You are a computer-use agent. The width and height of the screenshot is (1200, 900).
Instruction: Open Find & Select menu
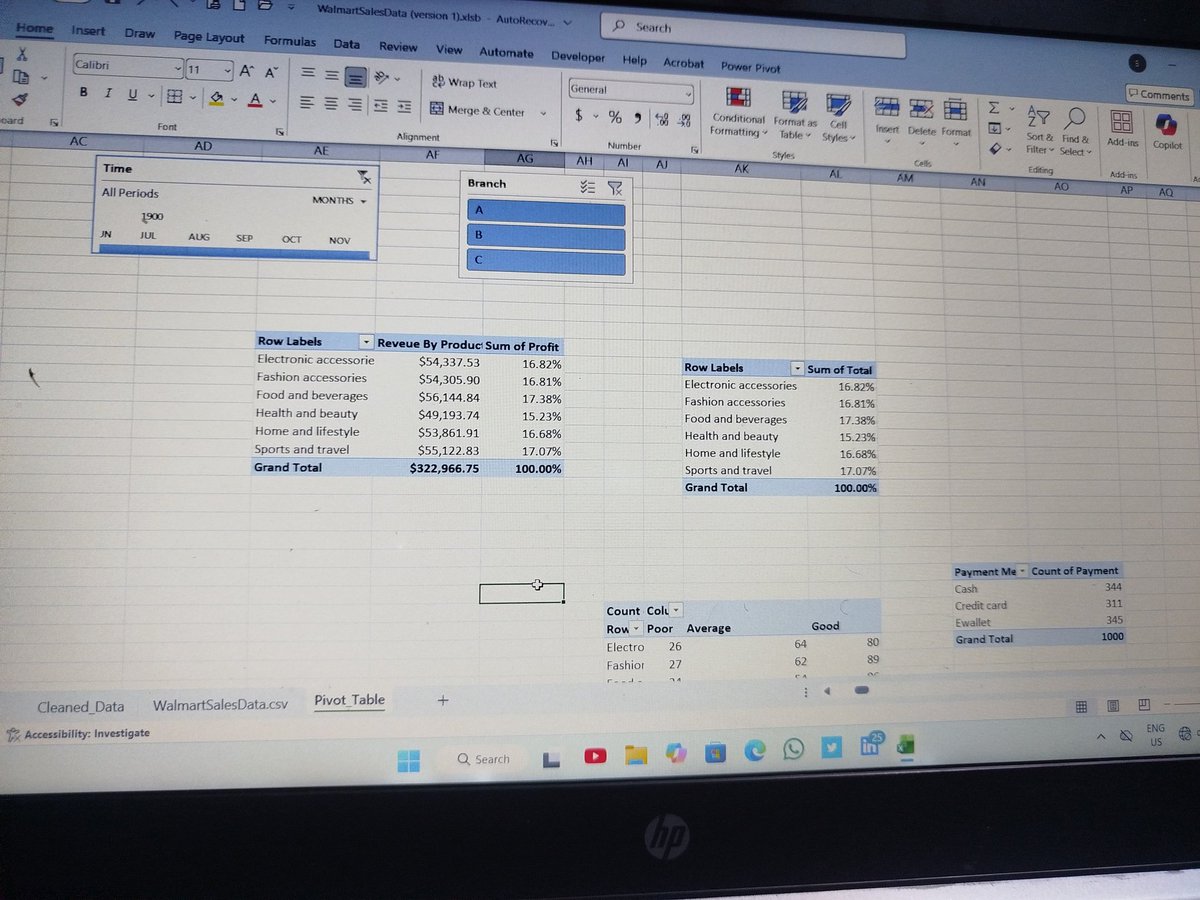[1075, 130]
